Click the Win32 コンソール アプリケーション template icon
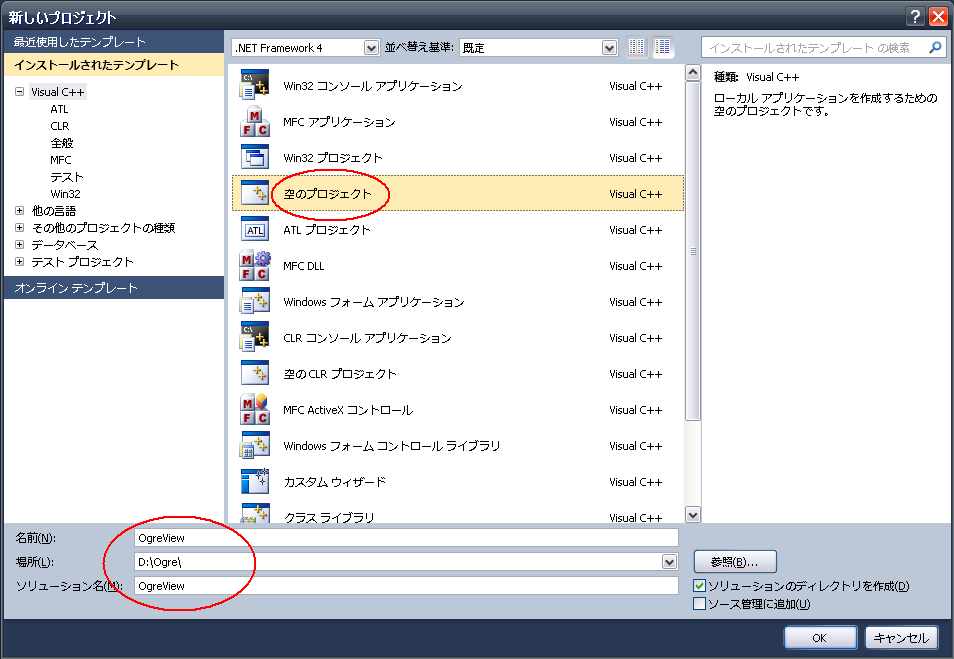This screenshot has width=954, height=659. coord(254,85)
